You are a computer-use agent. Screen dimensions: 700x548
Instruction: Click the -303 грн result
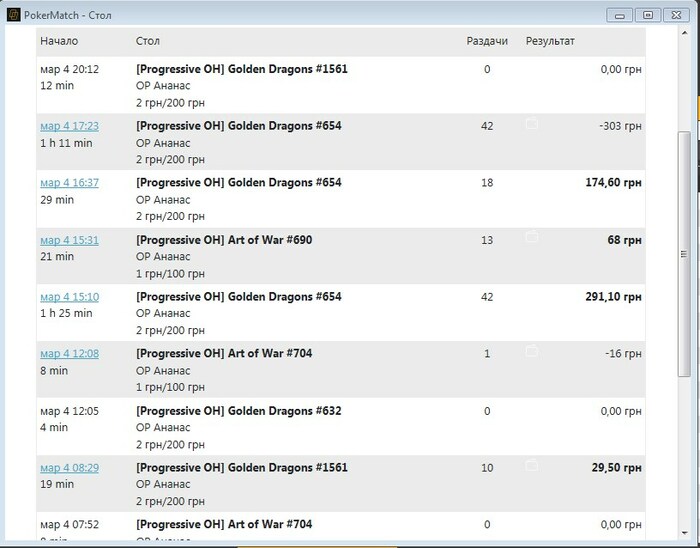point(620,126)
